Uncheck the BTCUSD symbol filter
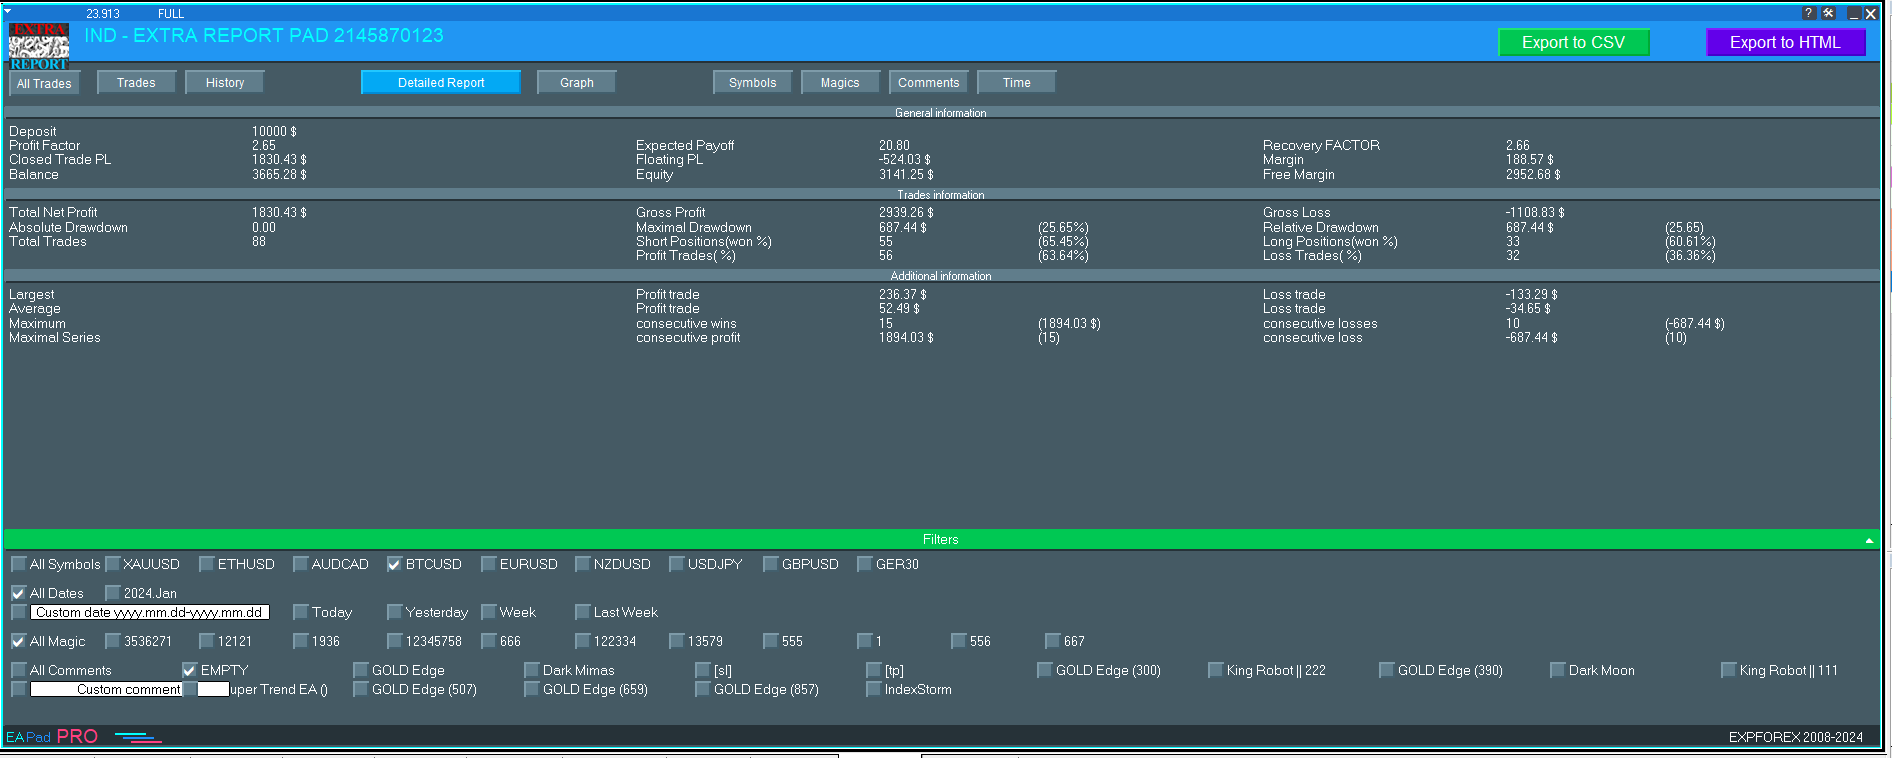This screenshot has width=1892, height=758. pyautogui.click(x=394, y=564)
